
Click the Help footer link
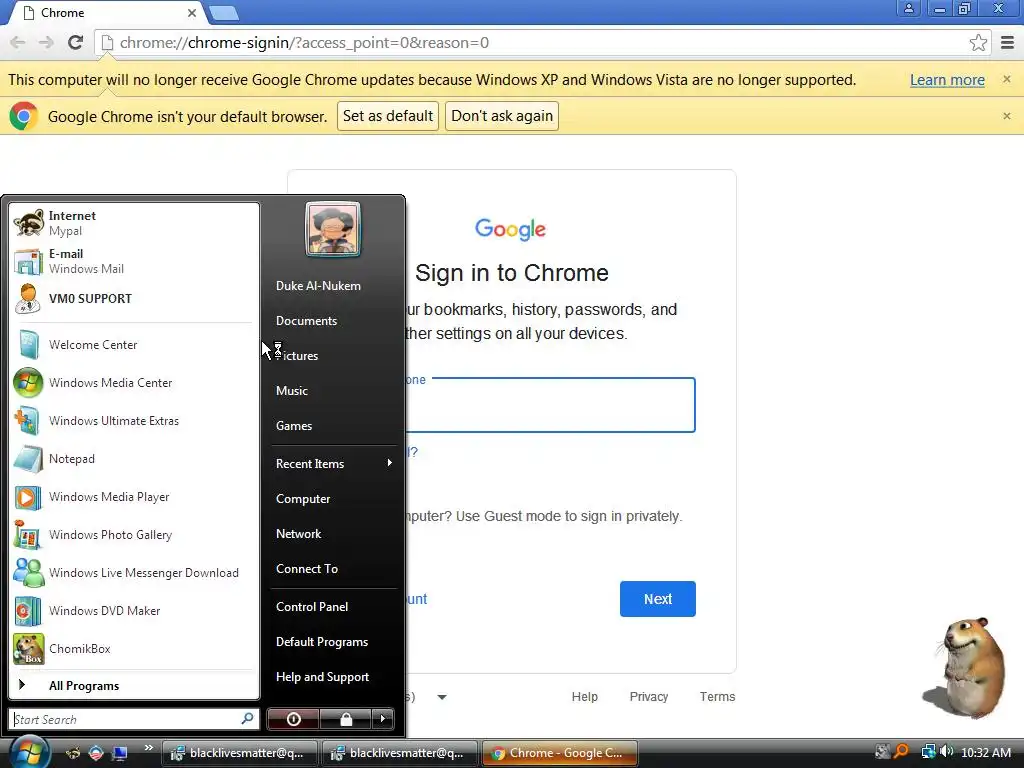[x=584, y=697]
